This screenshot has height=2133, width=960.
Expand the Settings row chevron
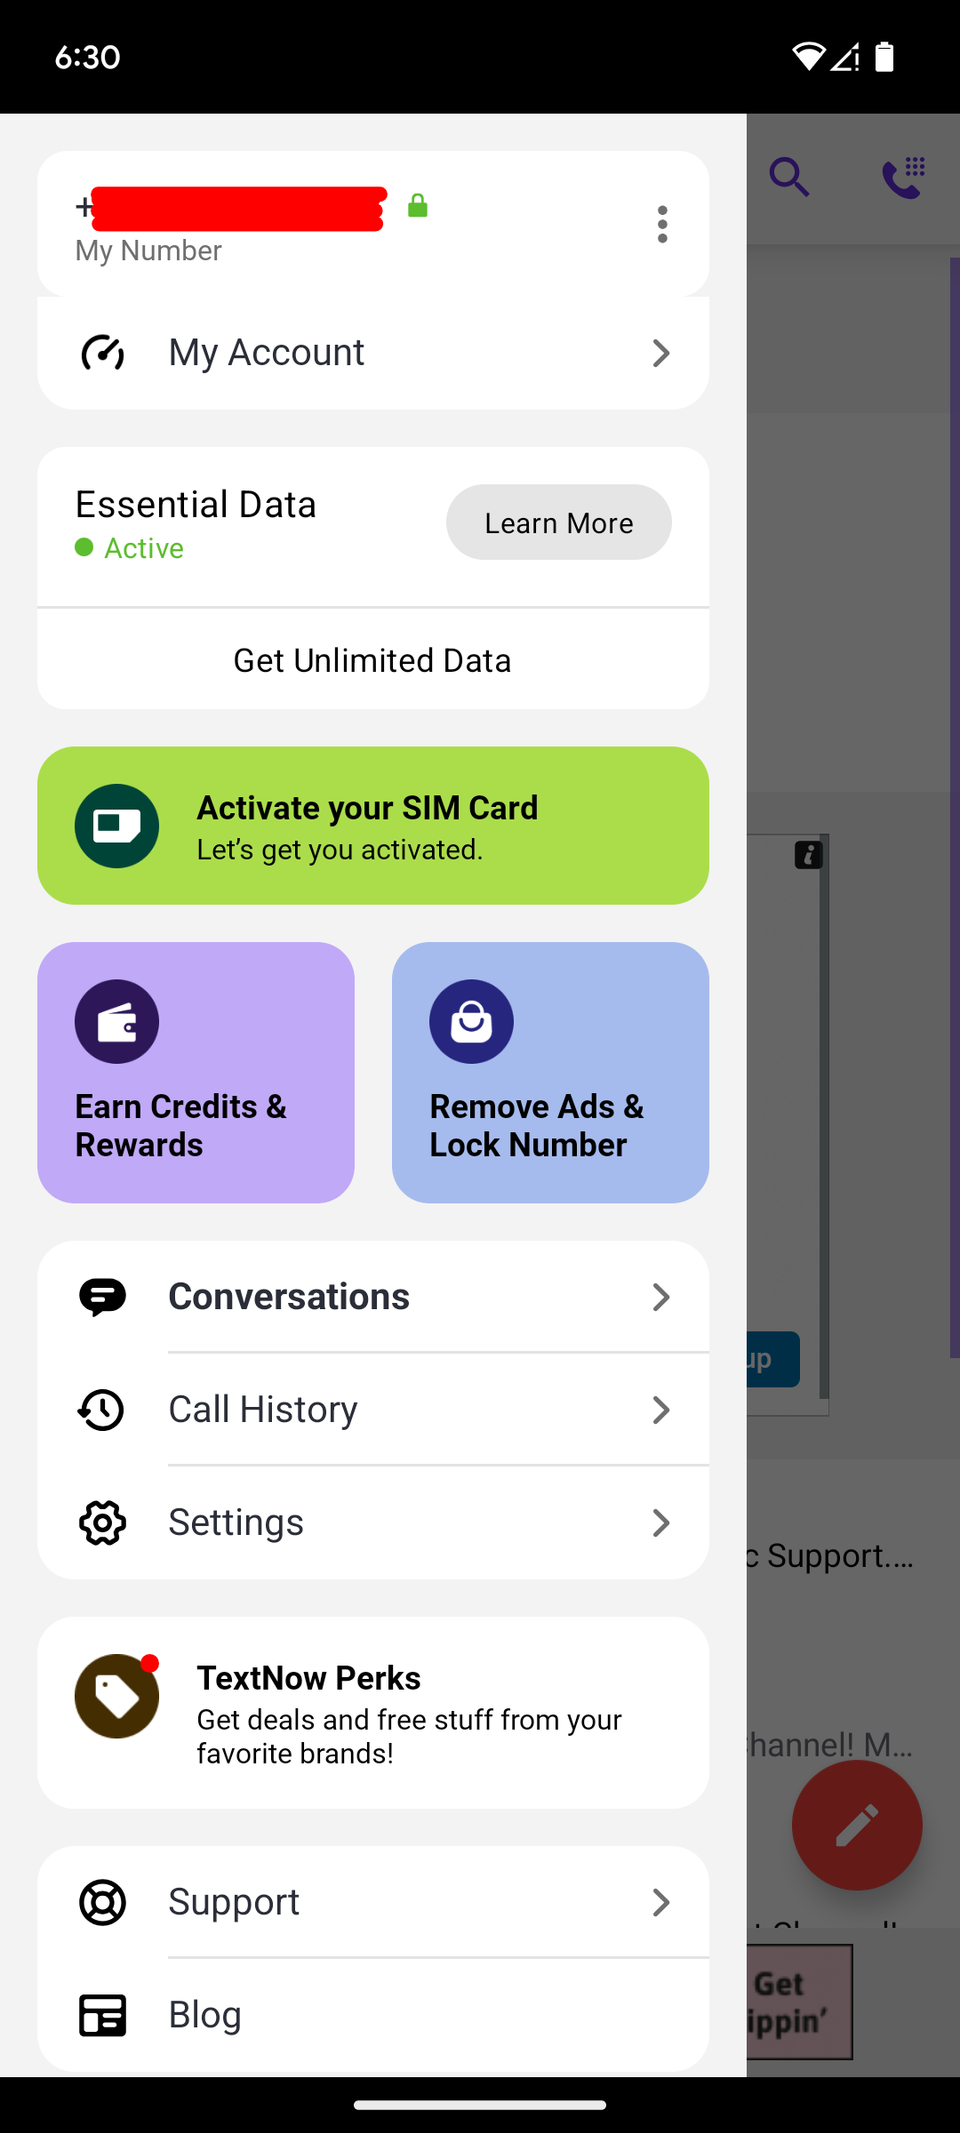tap(661, 1522)
